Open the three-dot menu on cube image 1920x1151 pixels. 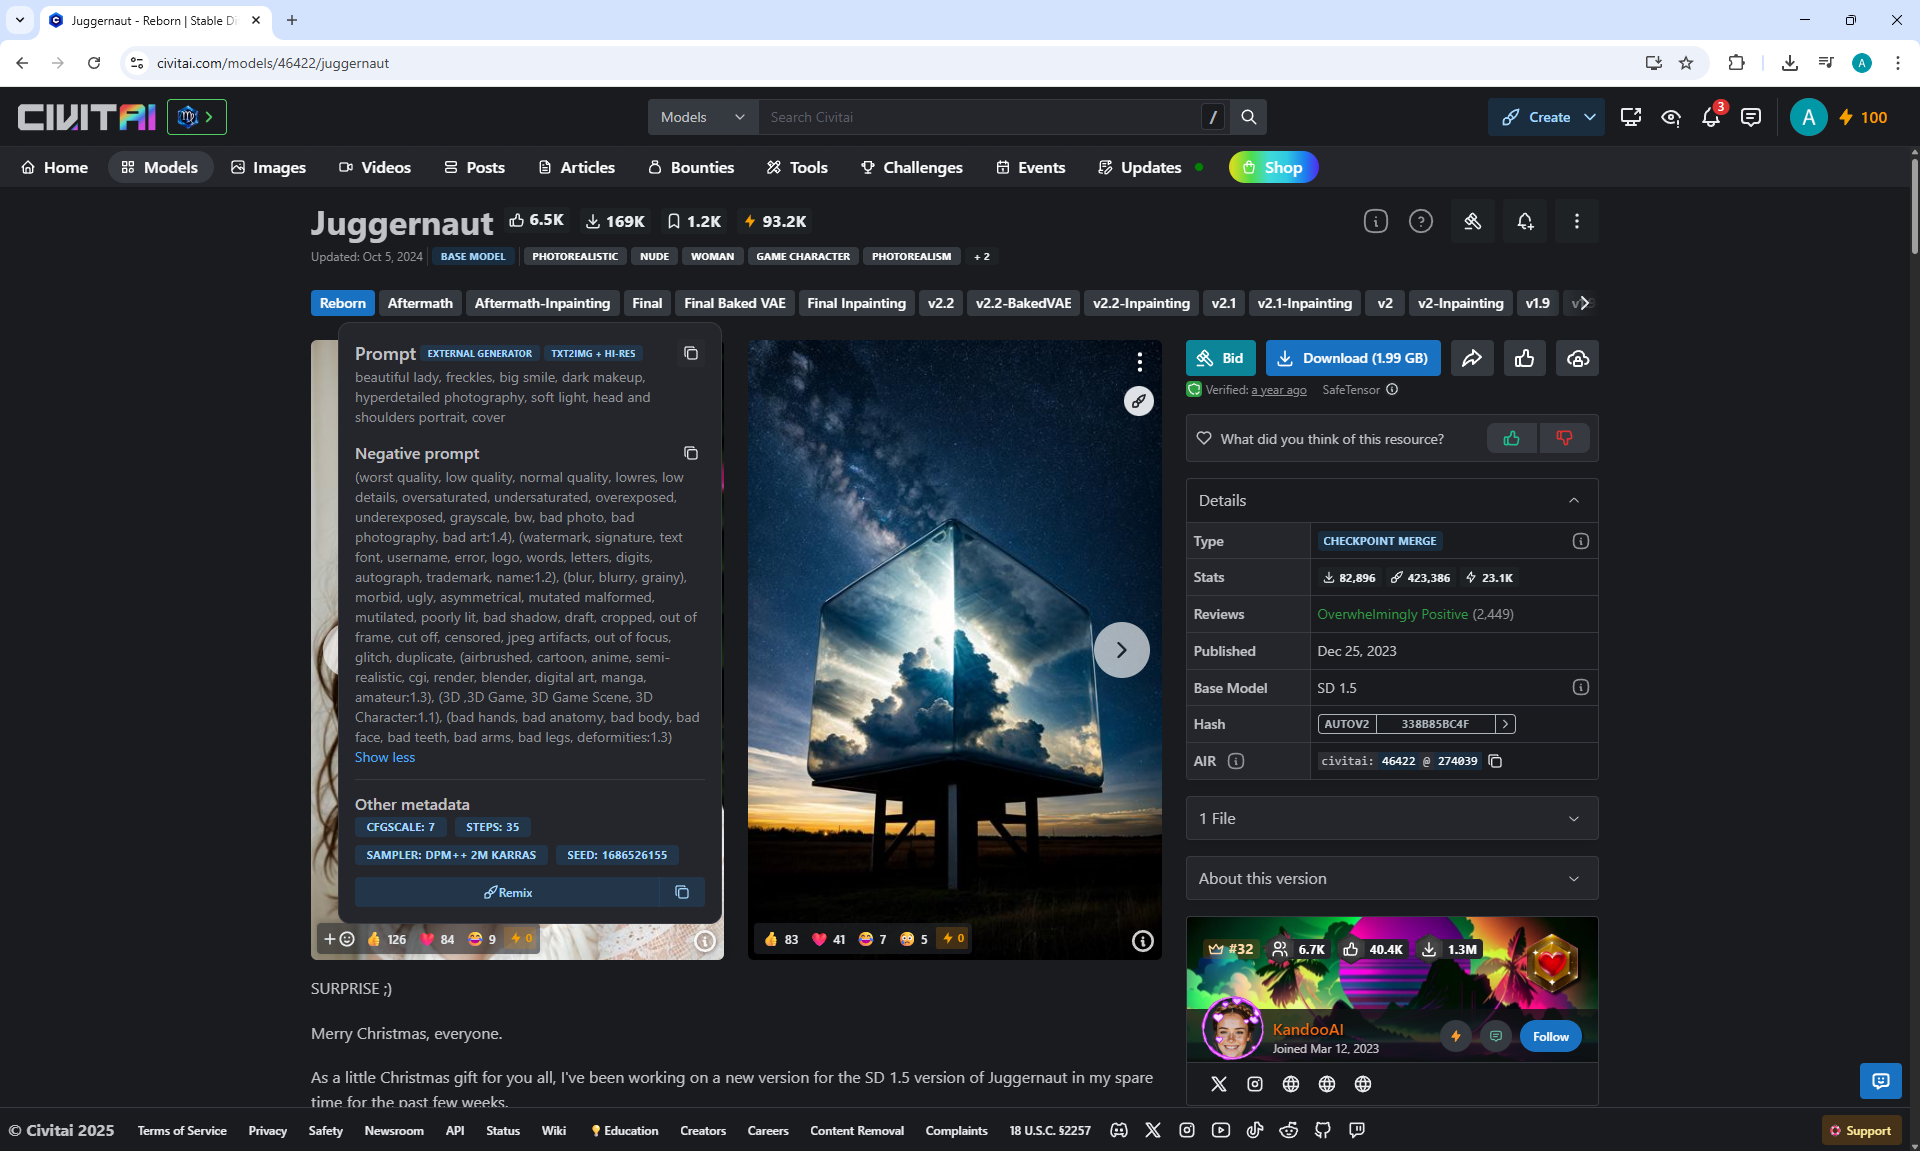(x=1139, y=361)
